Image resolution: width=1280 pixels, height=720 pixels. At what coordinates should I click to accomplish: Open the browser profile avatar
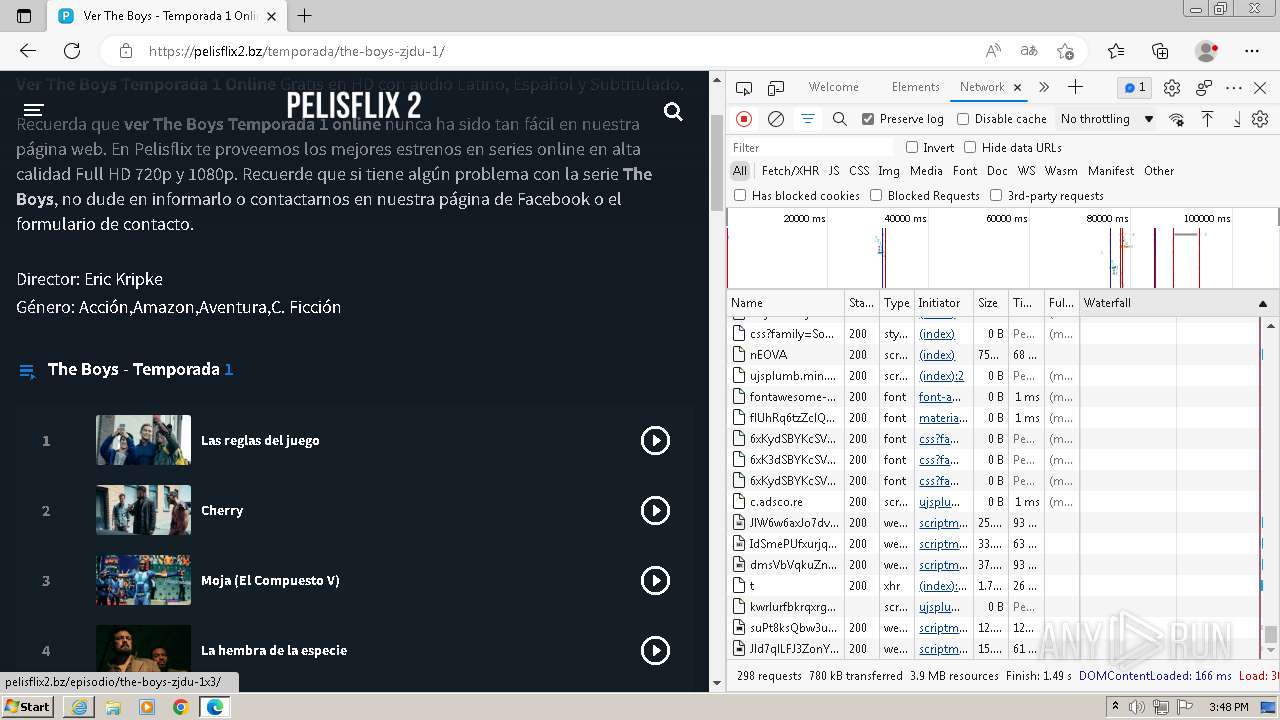[x=1206, y=51]
